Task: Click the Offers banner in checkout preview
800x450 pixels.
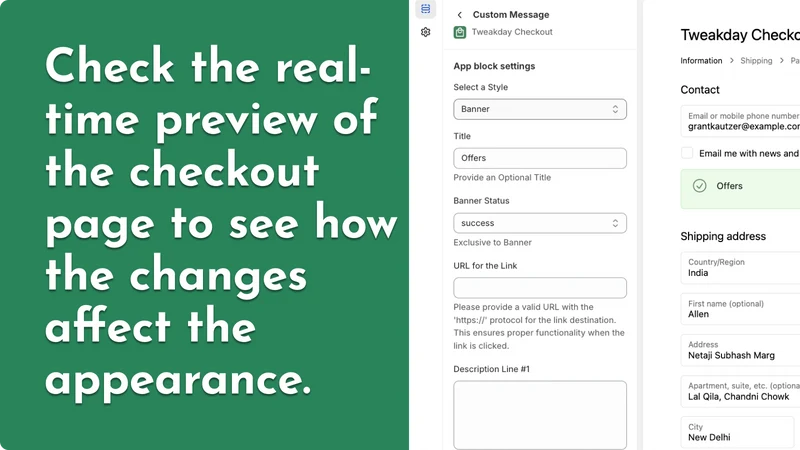Action: 740,189
